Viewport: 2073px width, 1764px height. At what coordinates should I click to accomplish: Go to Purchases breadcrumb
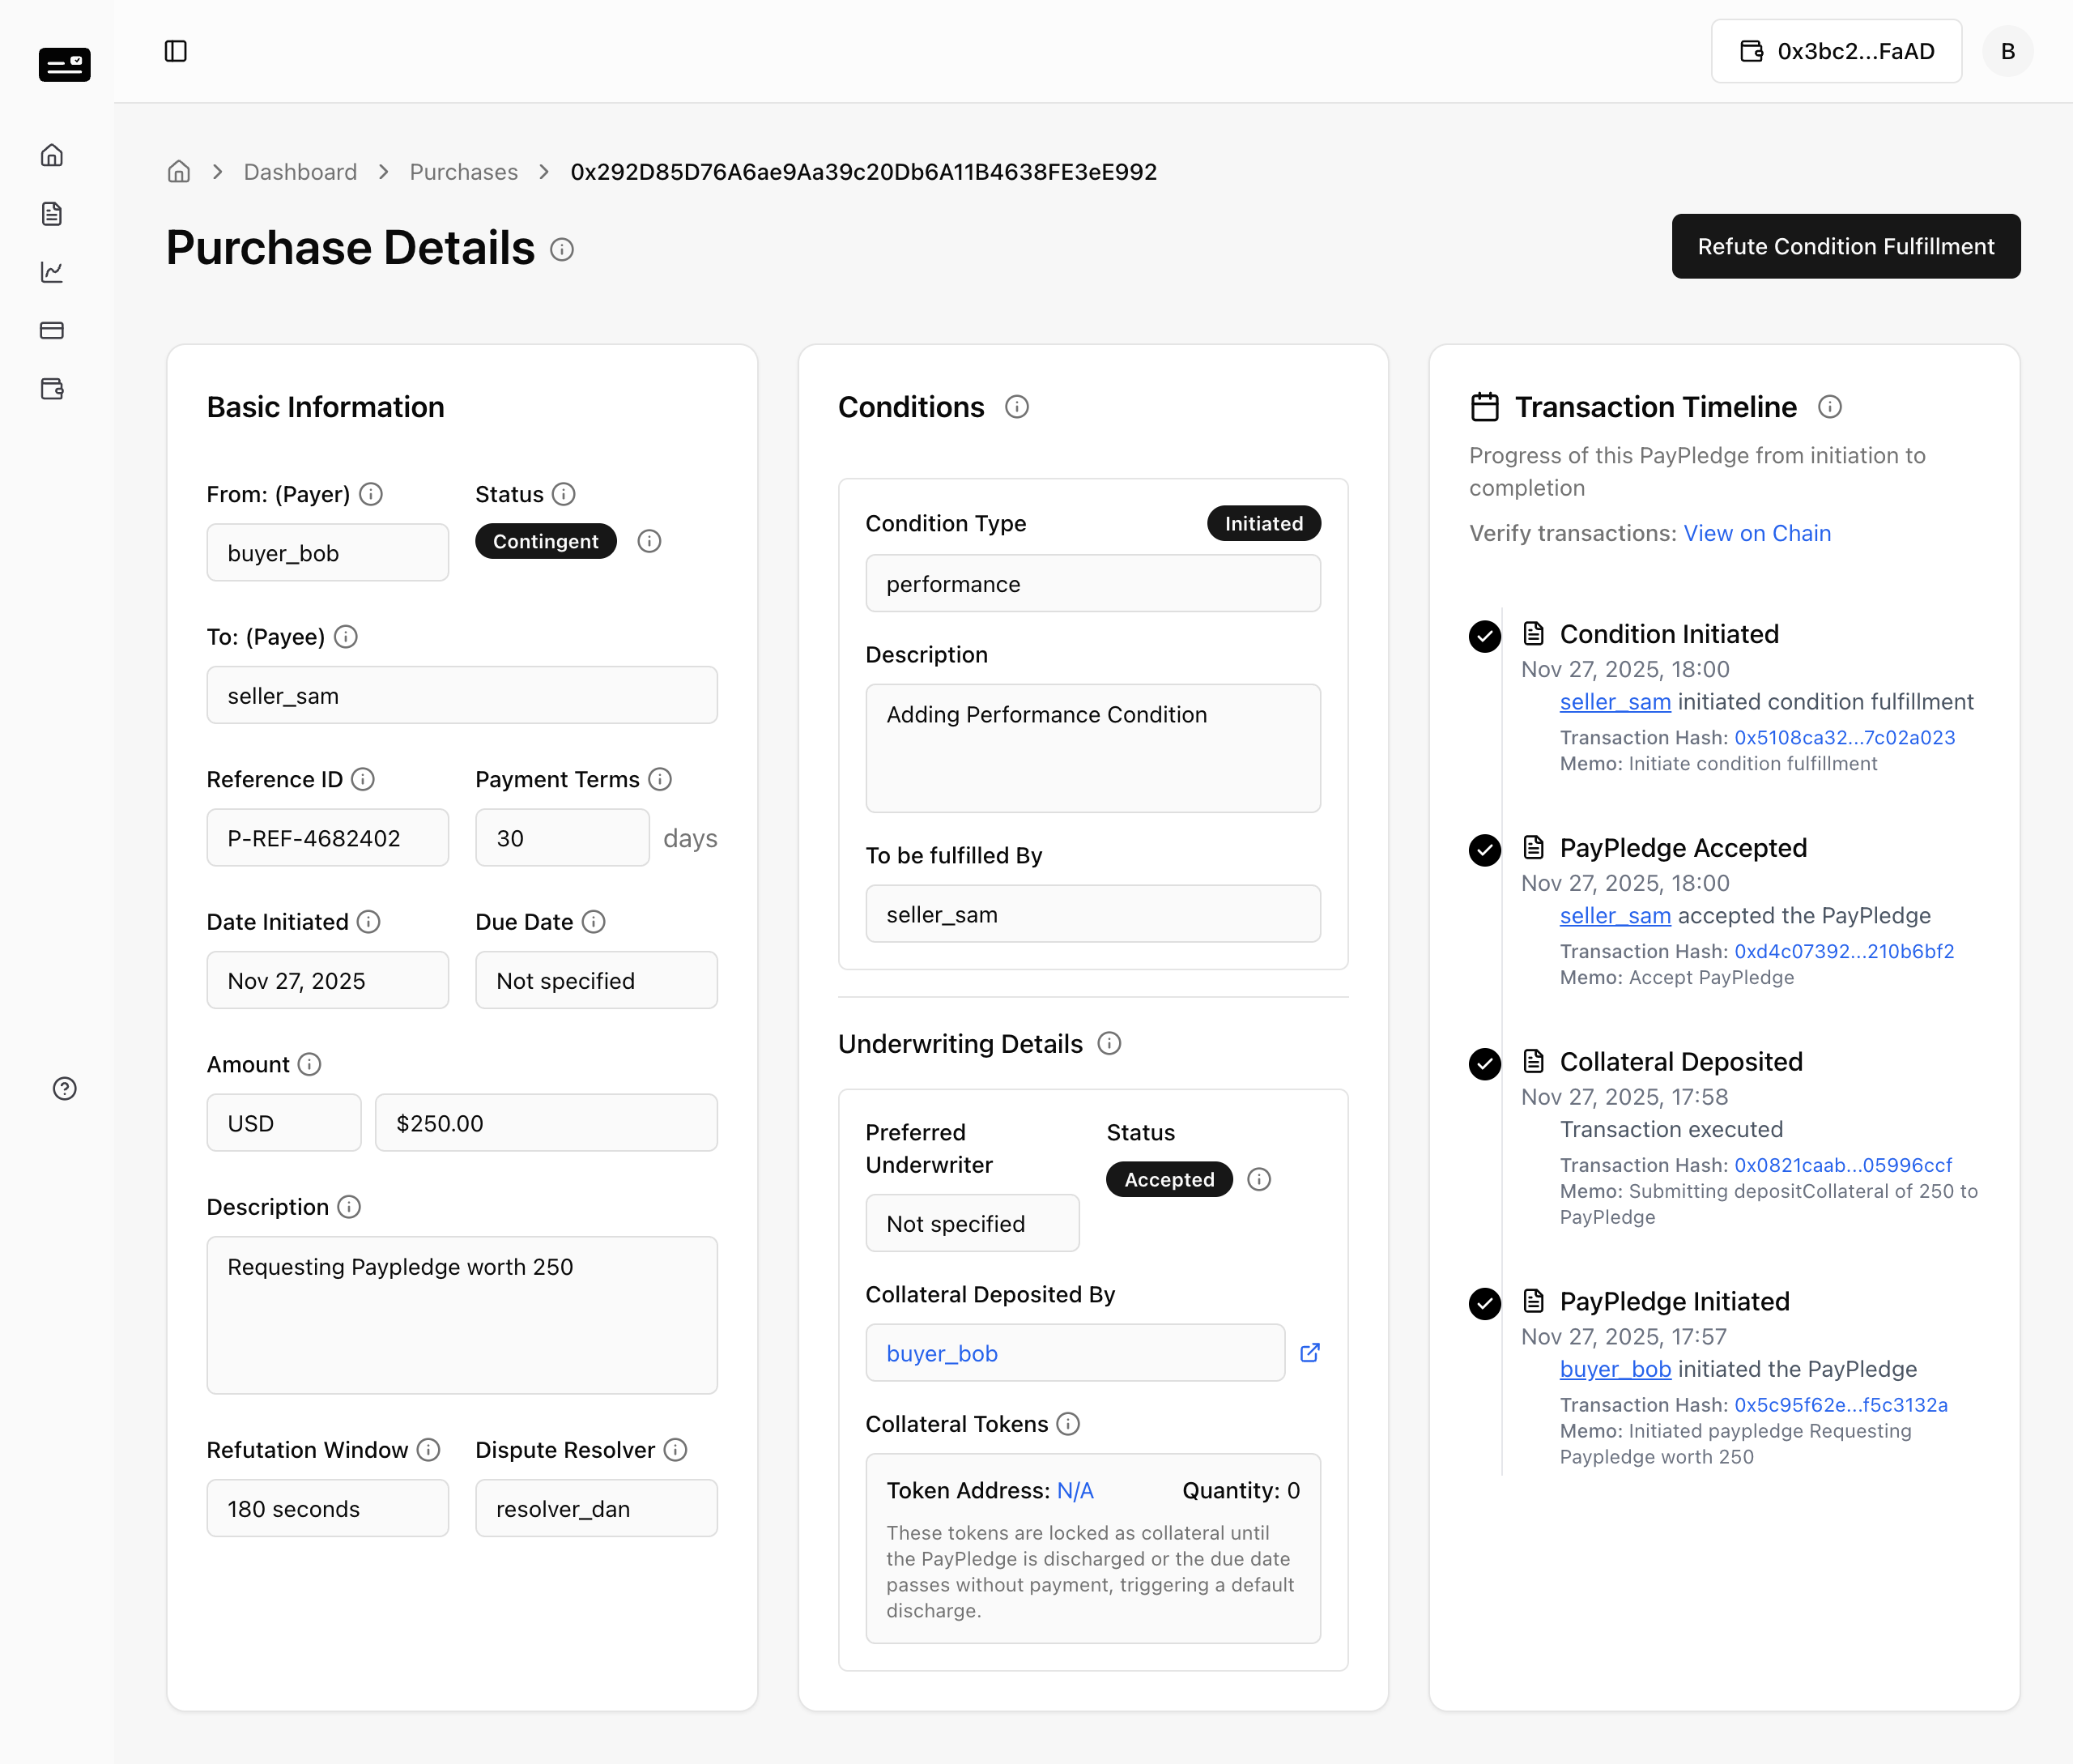464,172
